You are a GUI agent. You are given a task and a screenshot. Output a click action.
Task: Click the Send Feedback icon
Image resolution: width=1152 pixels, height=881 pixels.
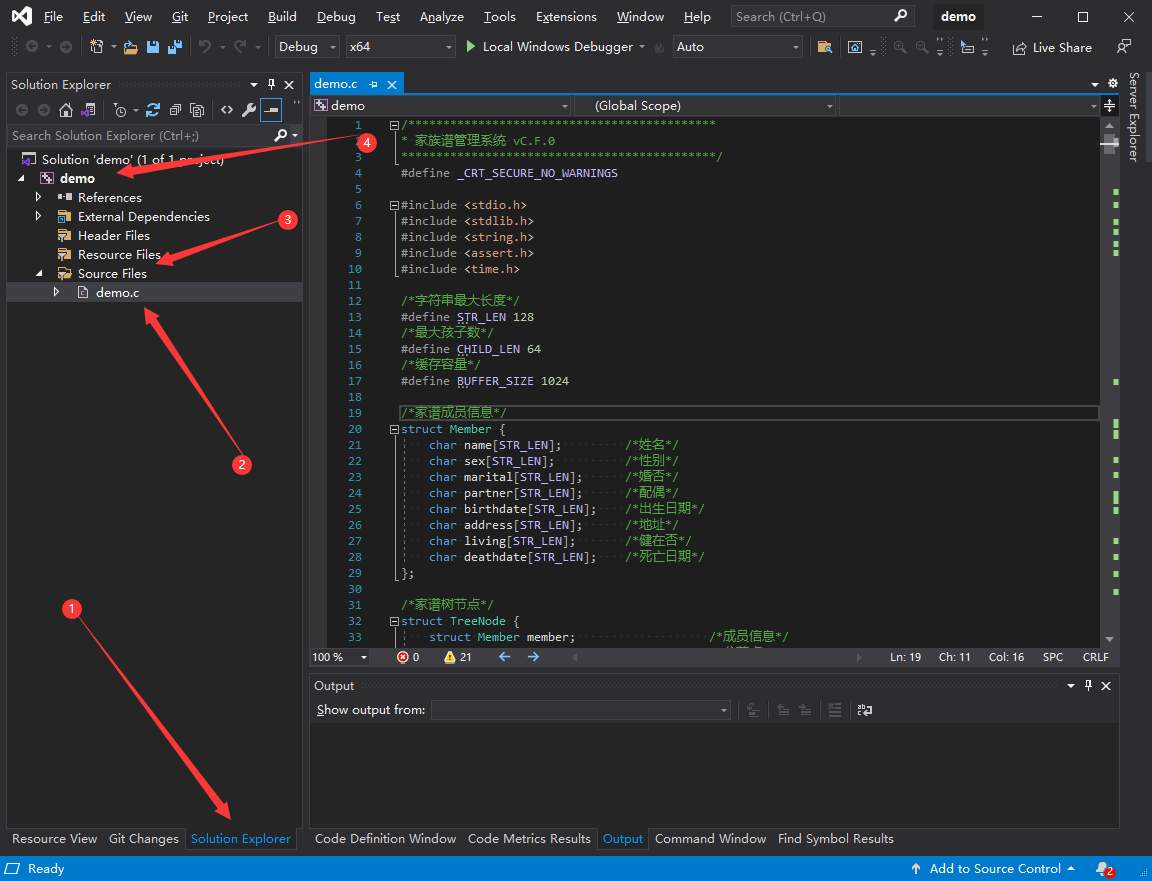(x=1124, y=47)
